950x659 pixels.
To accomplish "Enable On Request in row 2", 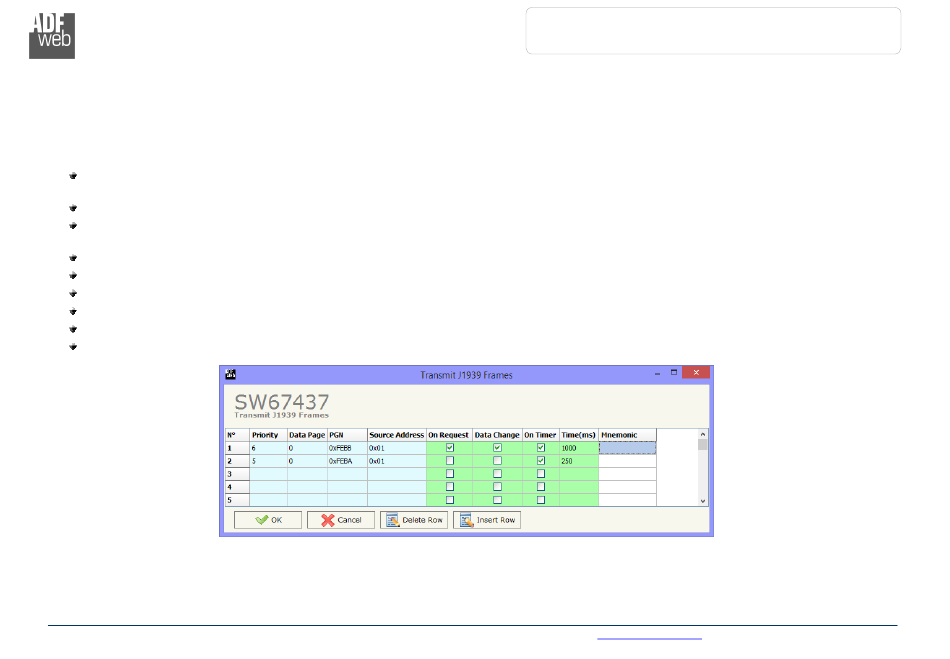I will 450,461.
